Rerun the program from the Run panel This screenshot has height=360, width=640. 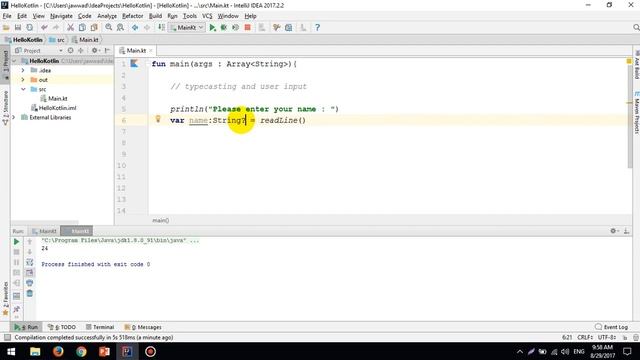16,242
